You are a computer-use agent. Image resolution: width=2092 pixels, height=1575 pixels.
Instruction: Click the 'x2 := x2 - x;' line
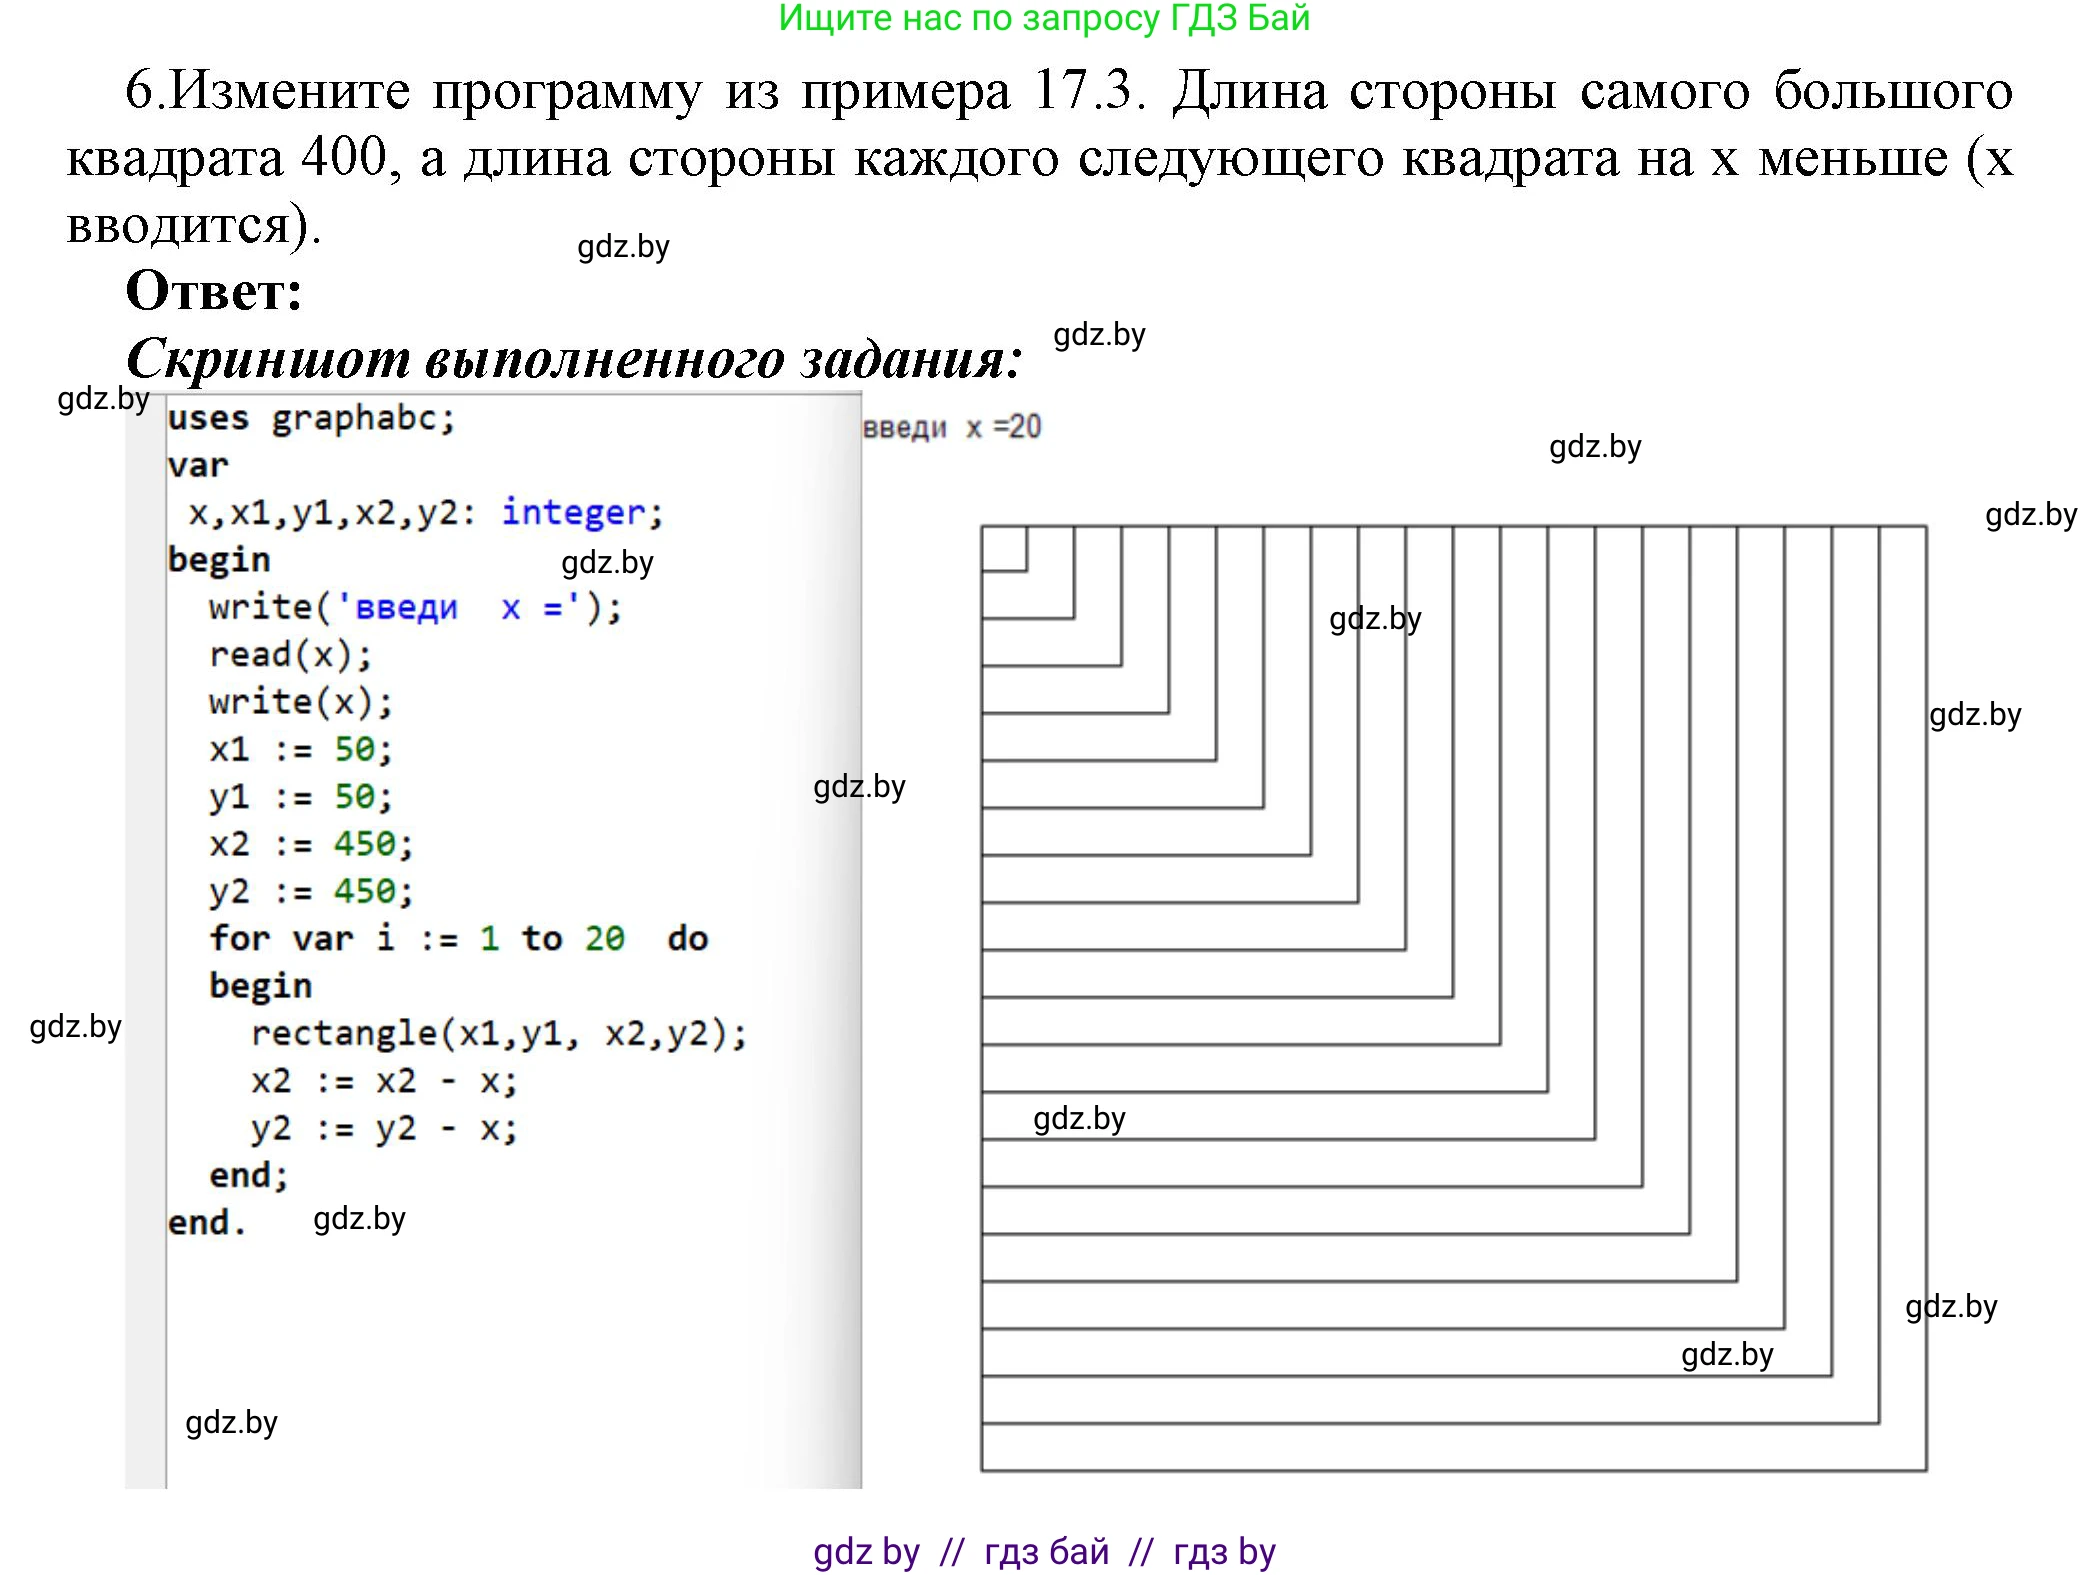383,1081
